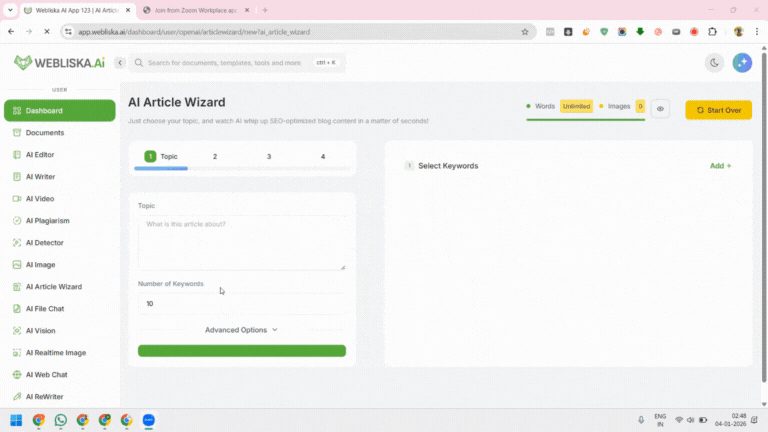The width and height of the screenshot is (768, 432).
Task: Open the AI Editor sidebar icon
Action: pyautogui.click(x=16, y=155)
